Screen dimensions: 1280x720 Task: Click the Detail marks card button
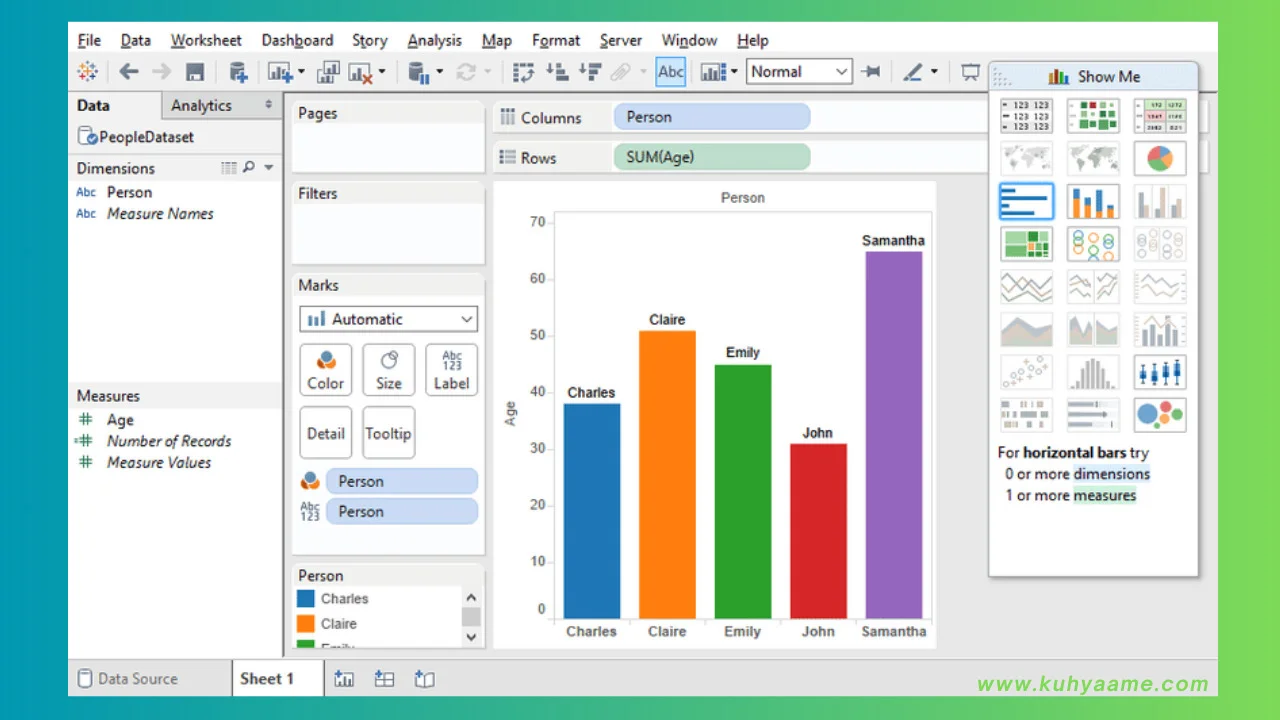click(325, 432)
